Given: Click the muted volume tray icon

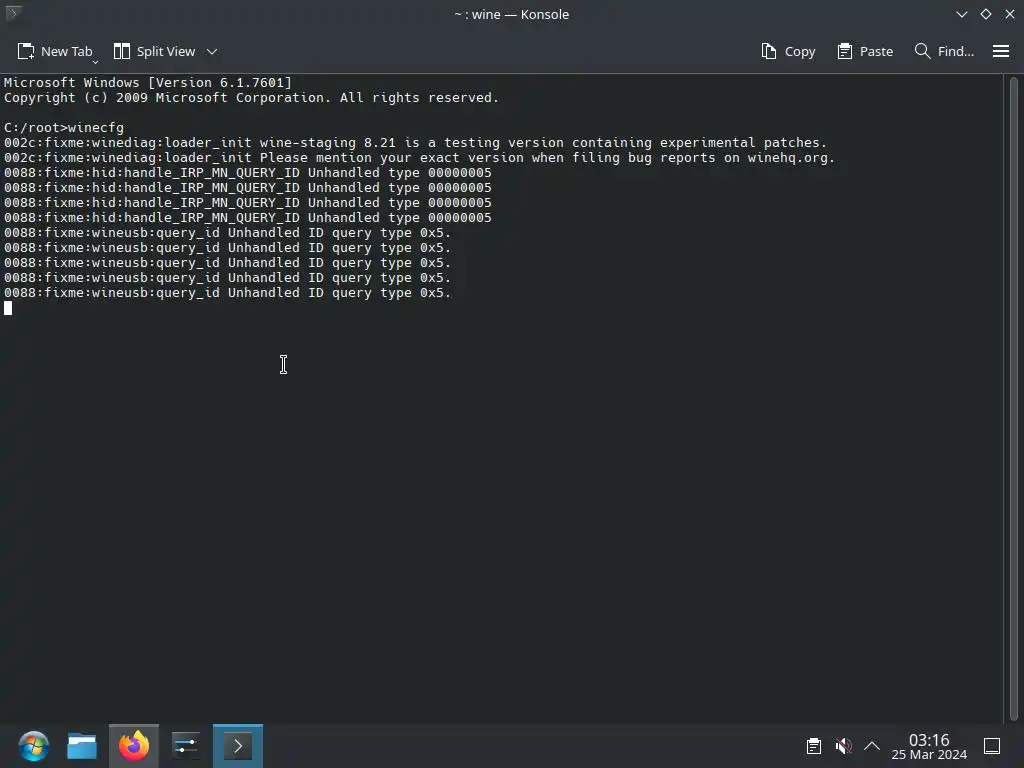Looking at the screenshot, I should tap(843, 746).
